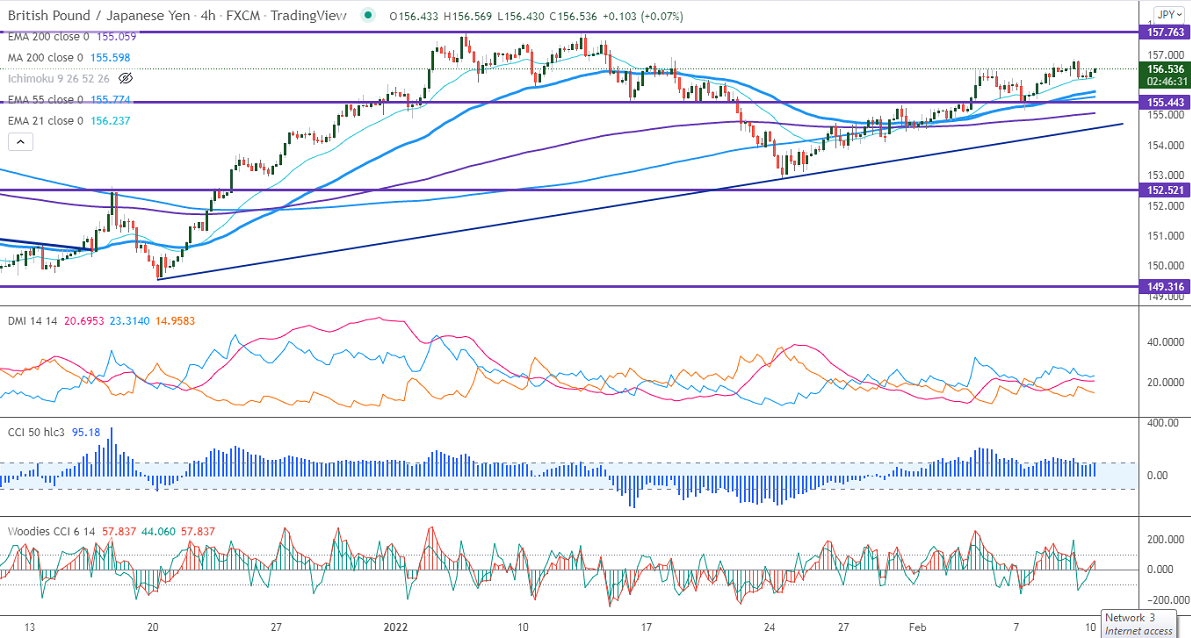Click the 157.000 price scale label
This screenshot has width=1191, height=638.
[x=1166, y=55]
